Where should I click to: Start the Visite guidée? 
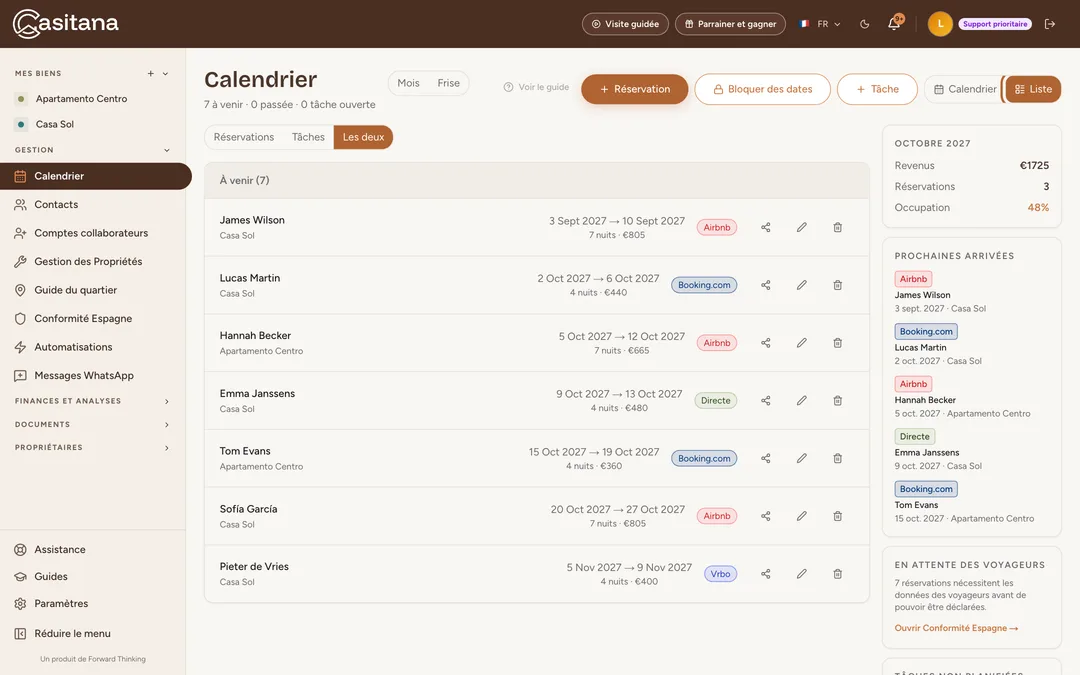(625, 24)
